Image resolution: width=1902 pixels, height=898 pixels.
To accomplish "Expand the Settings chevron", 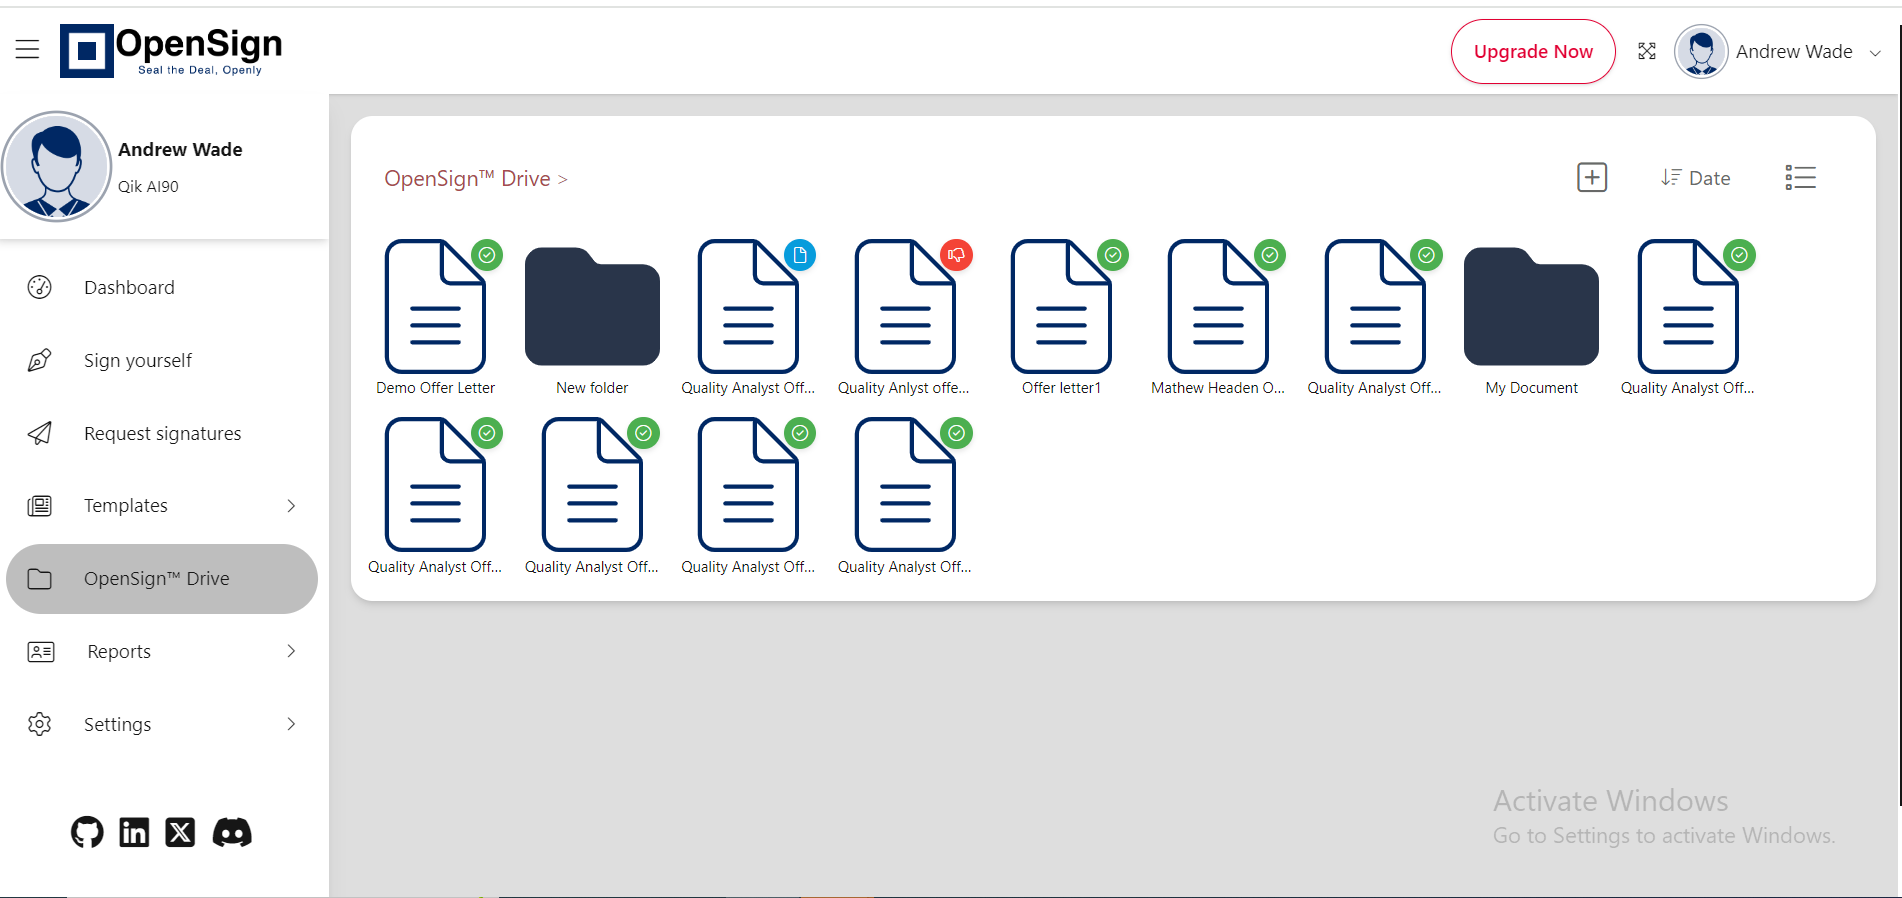I will click(291, 724).
